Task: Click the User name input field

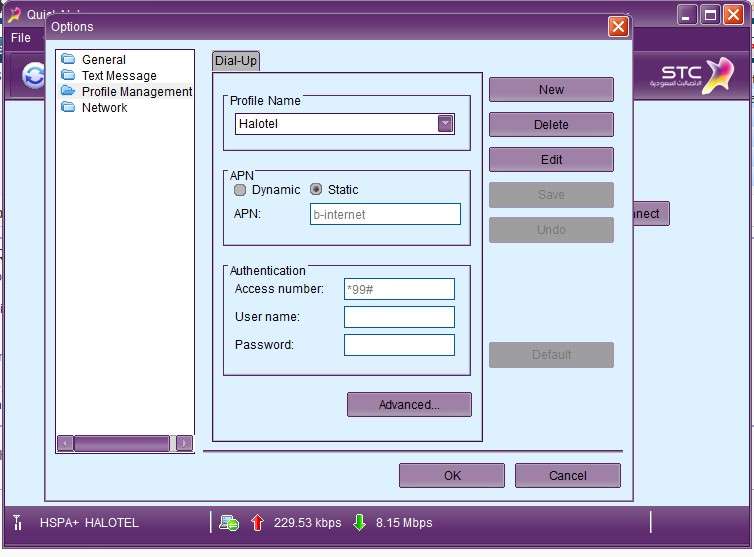Action: point(399,317)
